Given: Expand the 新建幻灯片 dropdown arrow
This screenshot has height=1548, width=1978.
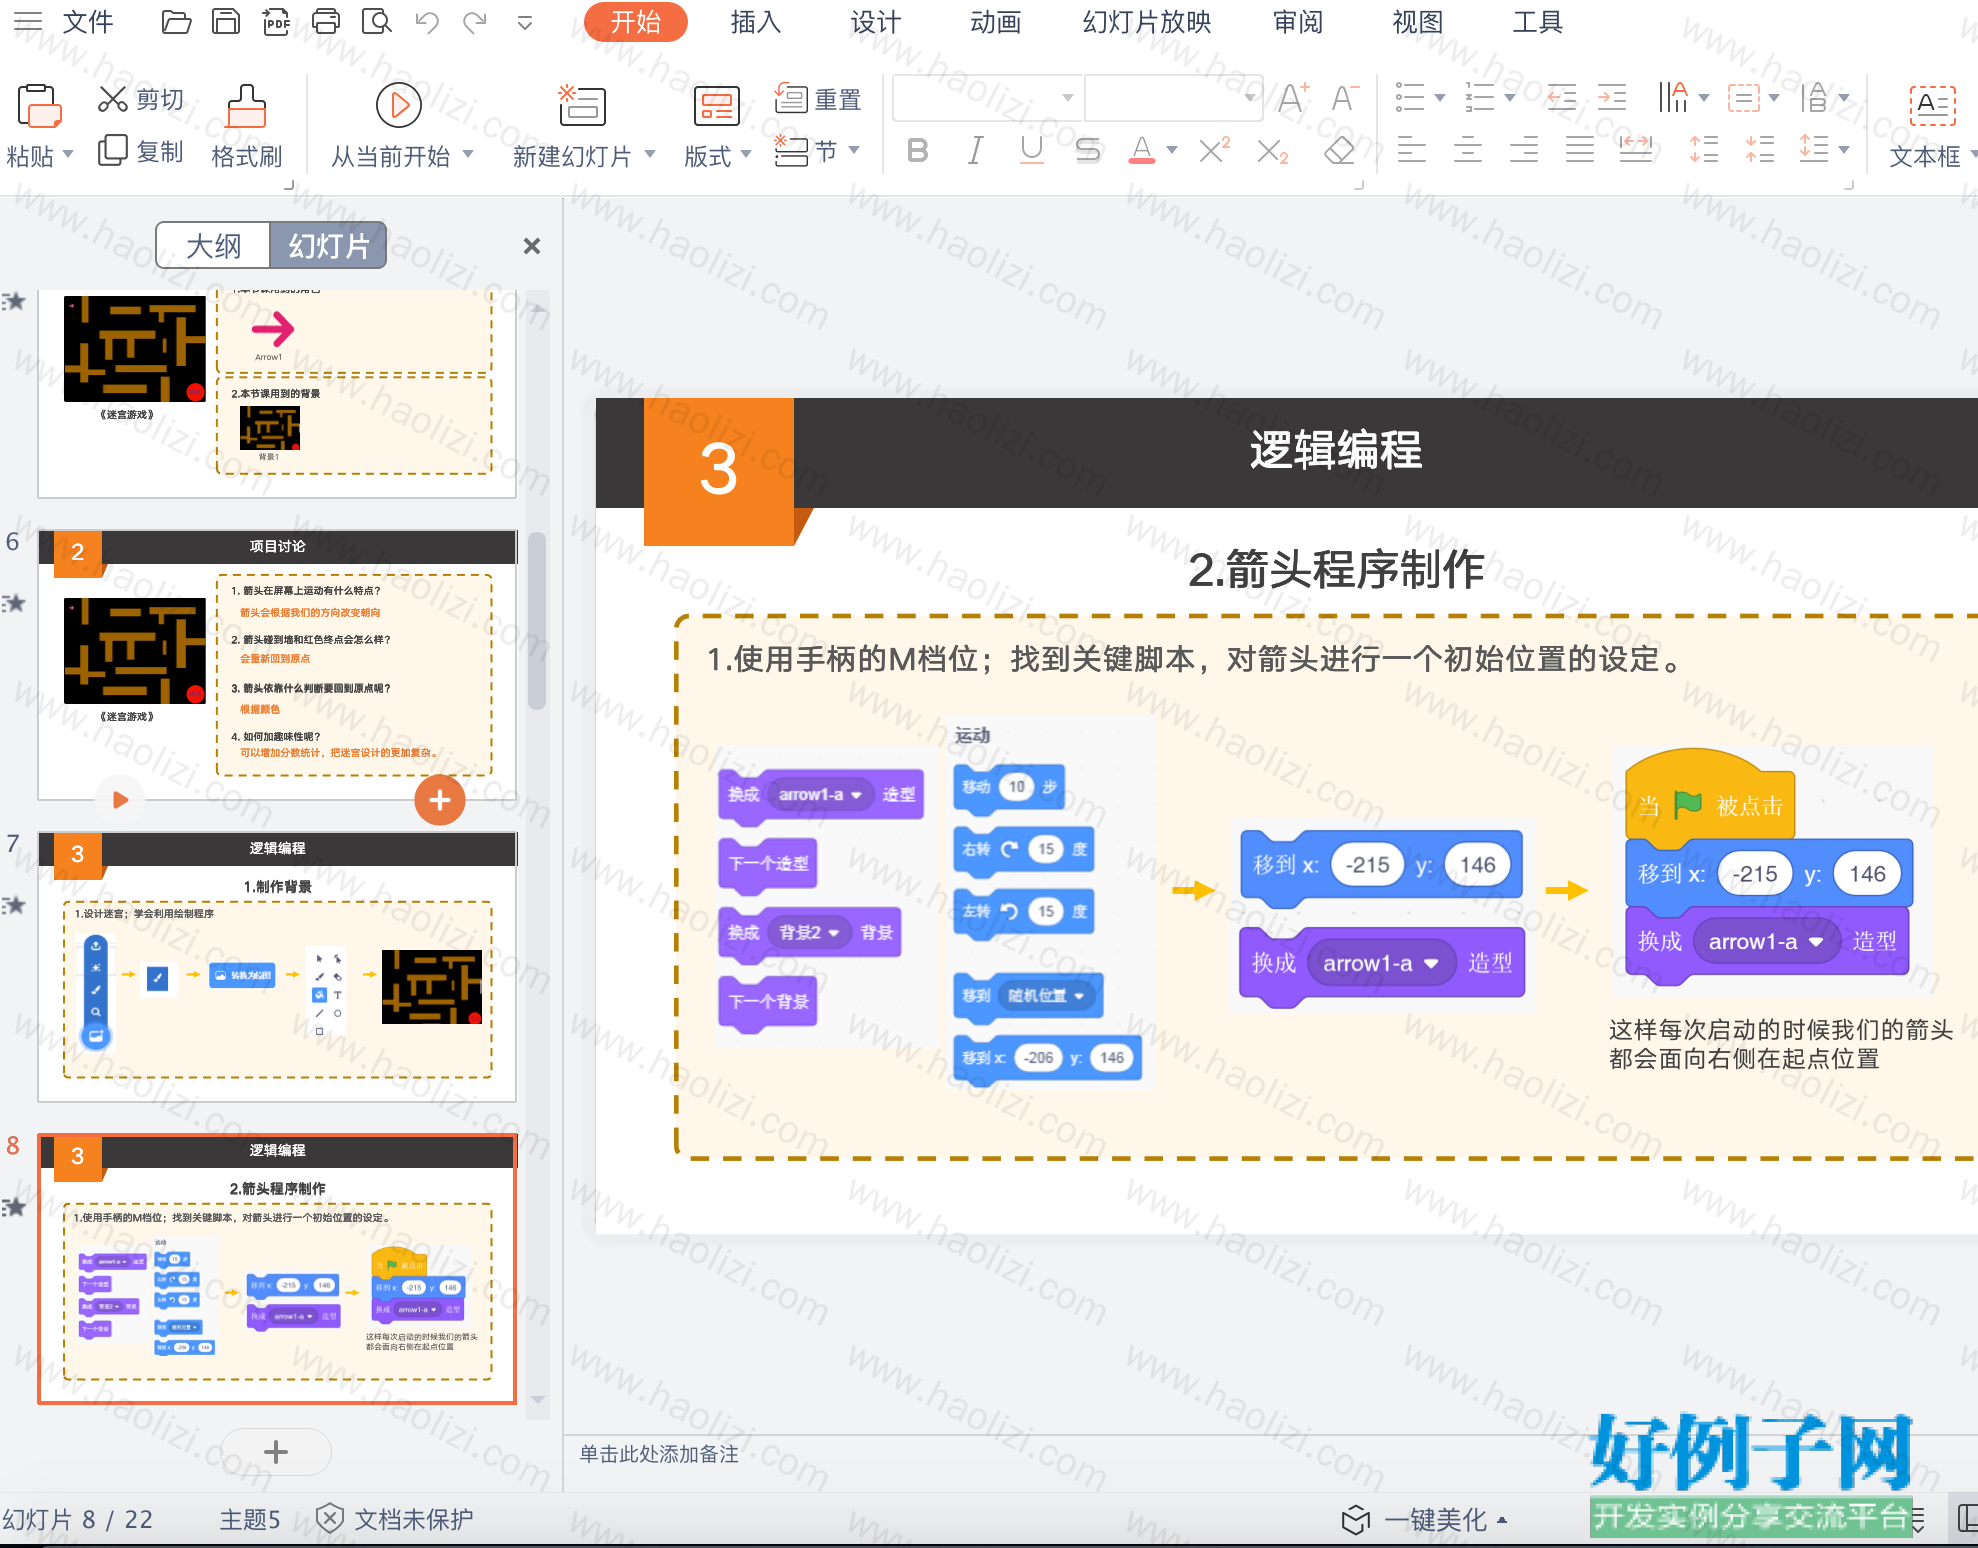Looking at the screenshot, I should click(650, 155).
